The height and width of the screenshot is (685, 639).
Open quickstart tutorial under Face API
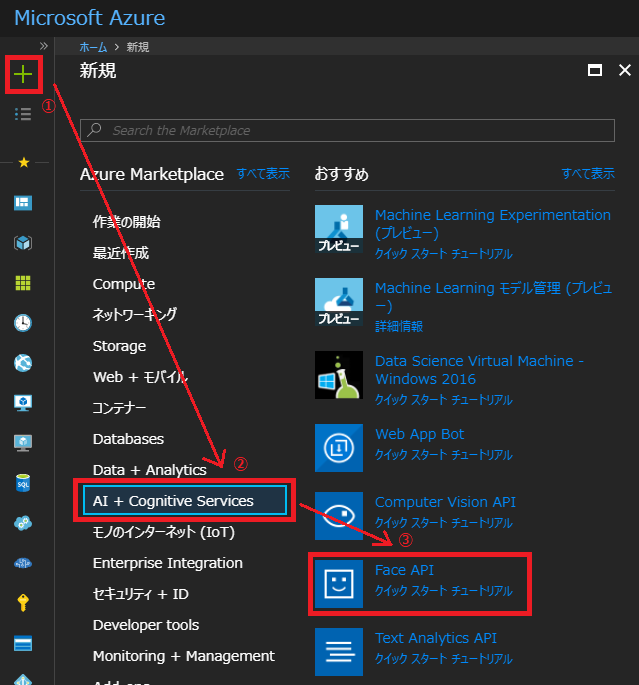(x=444, y=591)
